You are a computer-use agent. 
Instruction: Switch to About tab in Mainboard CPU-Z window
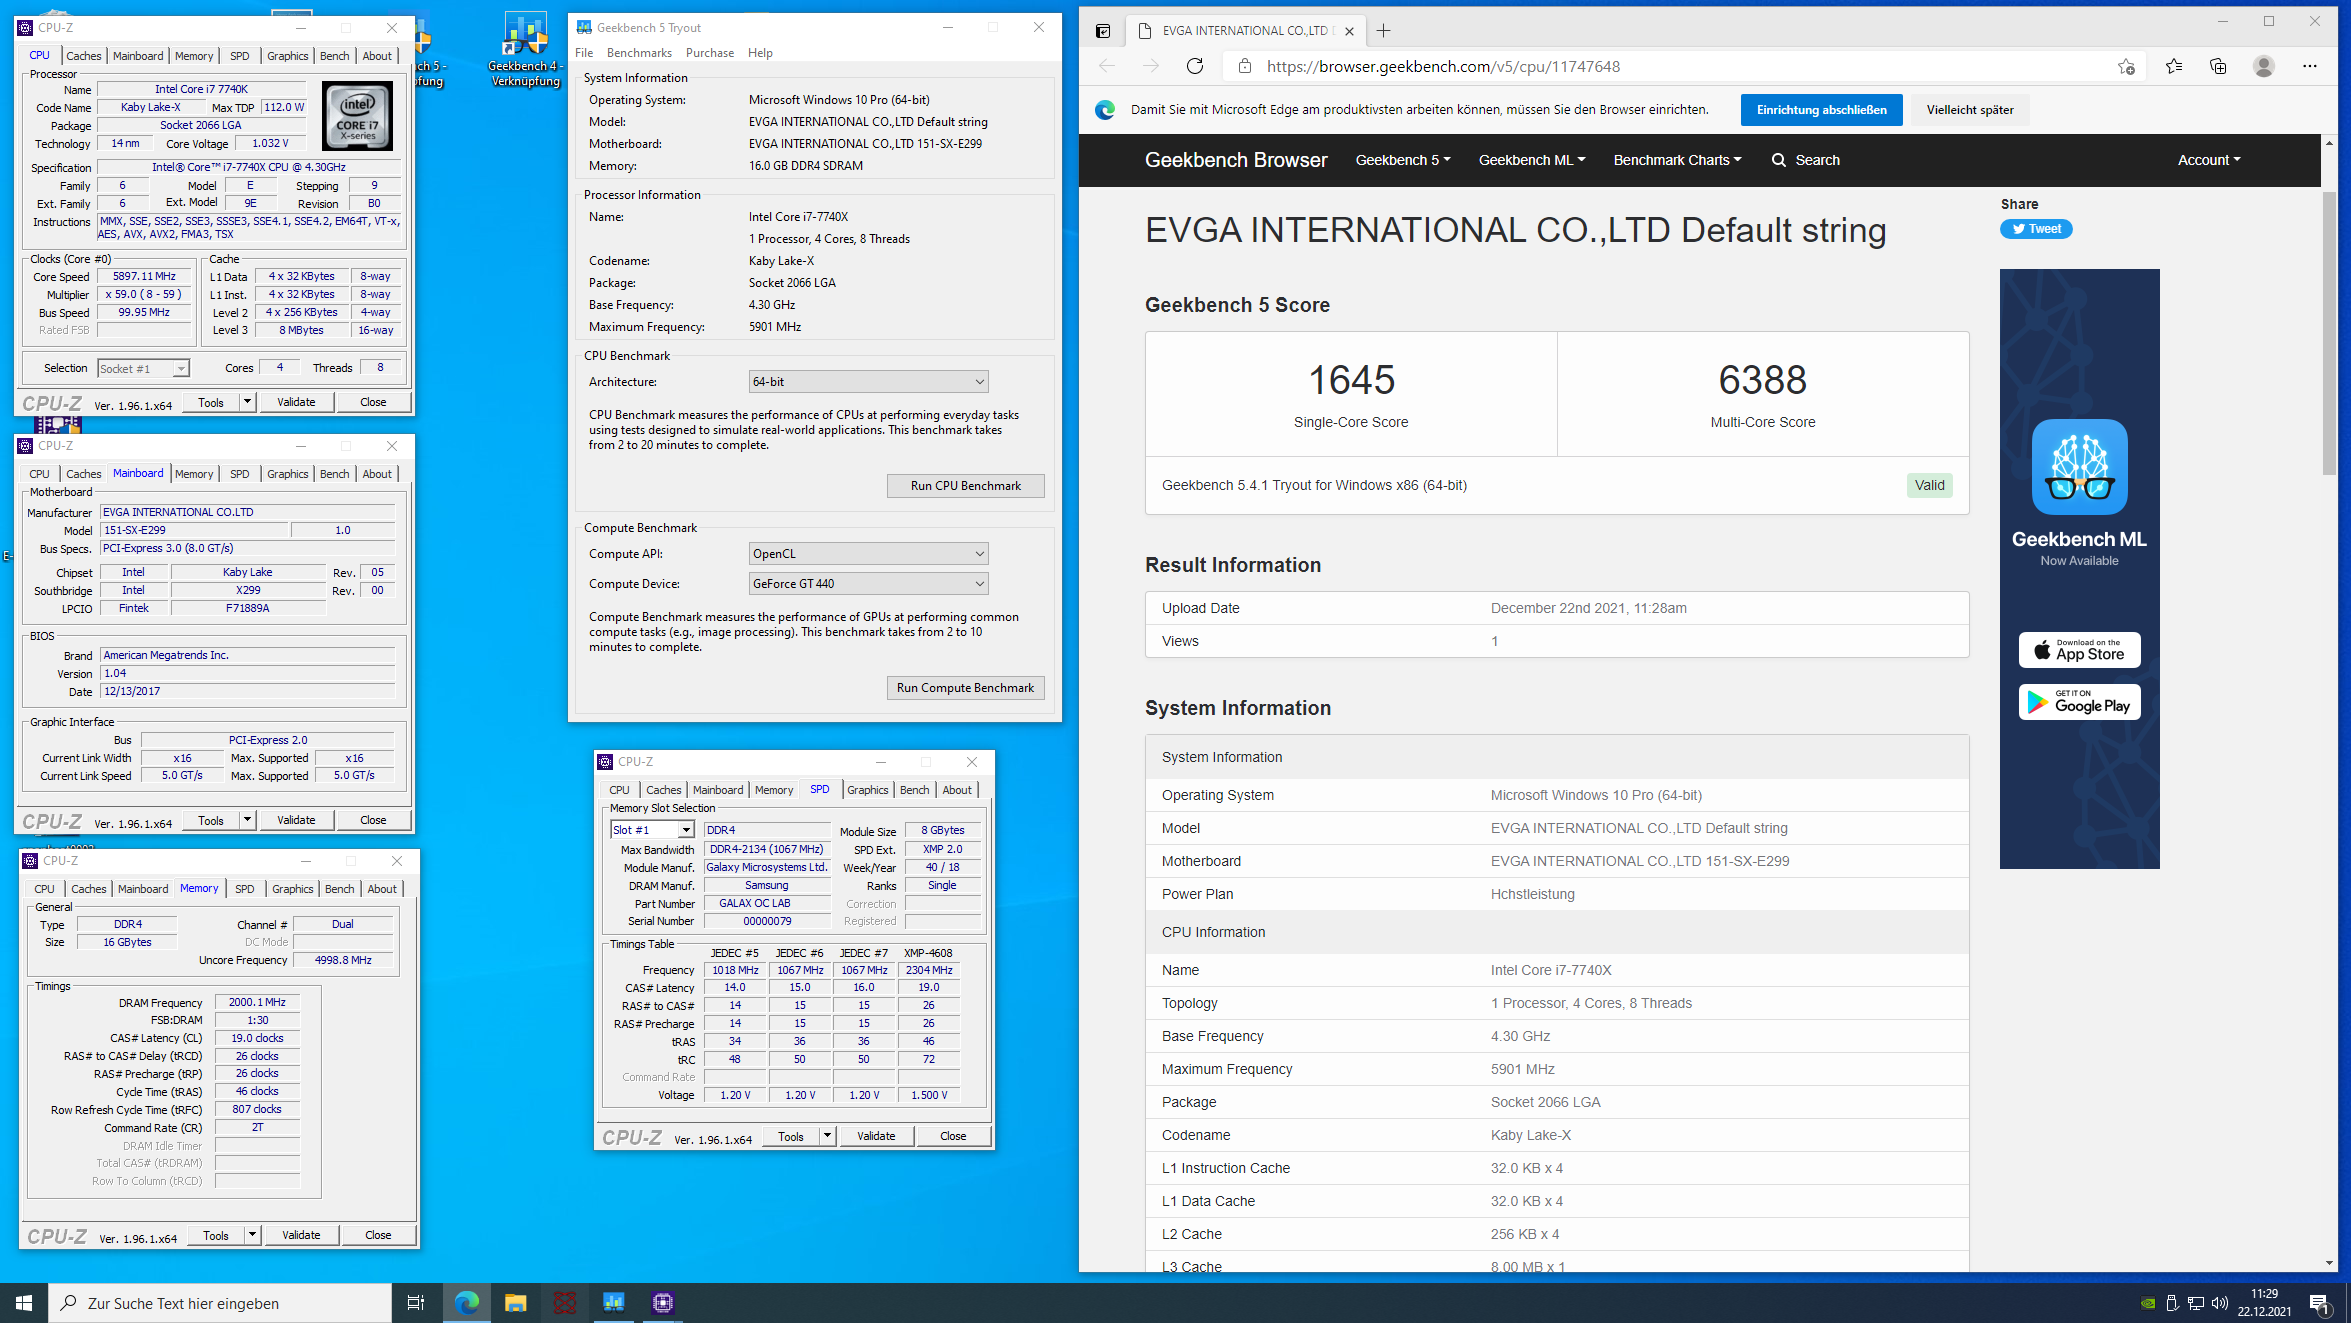[377, 474]
